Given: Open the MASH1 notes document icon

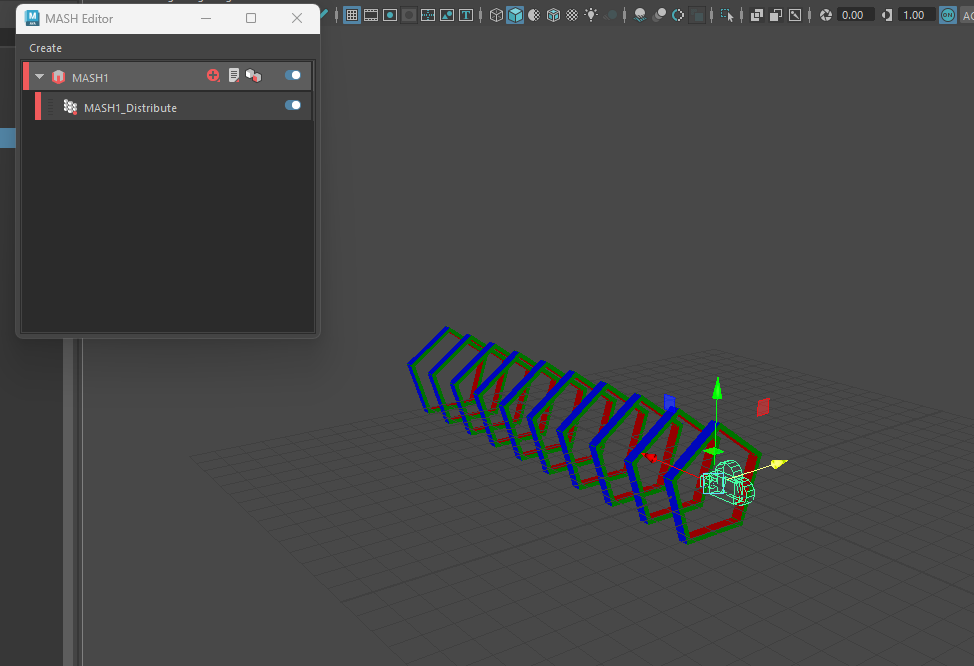Looking at the screenshot, I should (234, 76).
